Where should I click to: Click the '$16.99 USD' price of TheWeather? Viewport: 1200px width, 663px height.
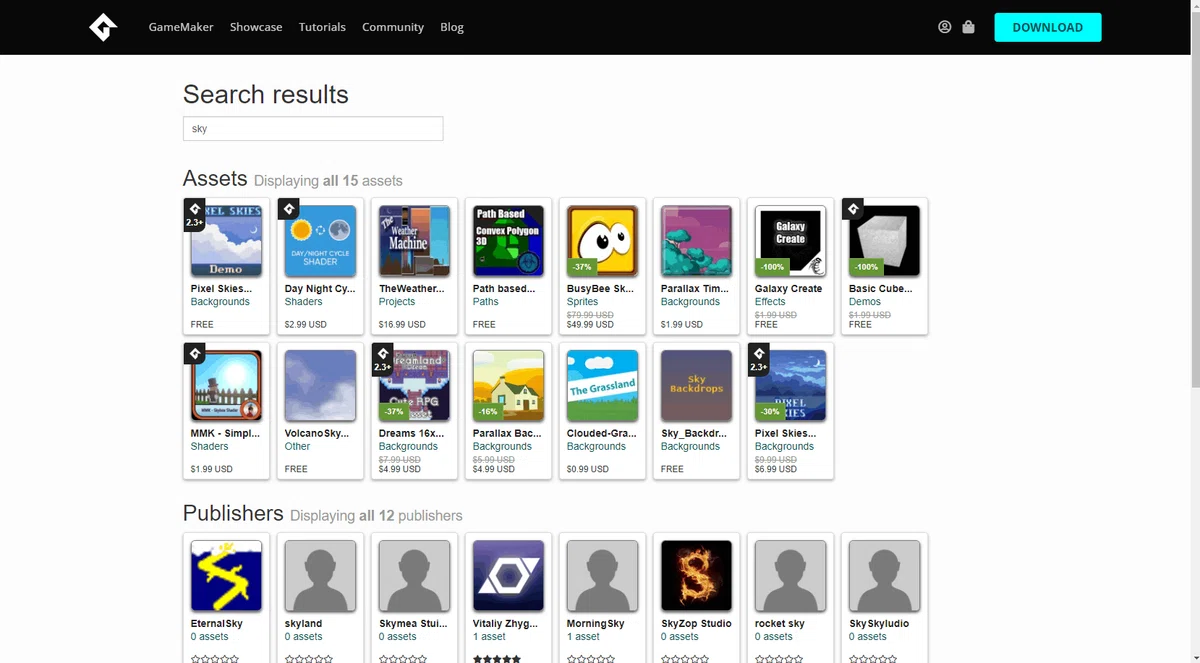[402, 325]
